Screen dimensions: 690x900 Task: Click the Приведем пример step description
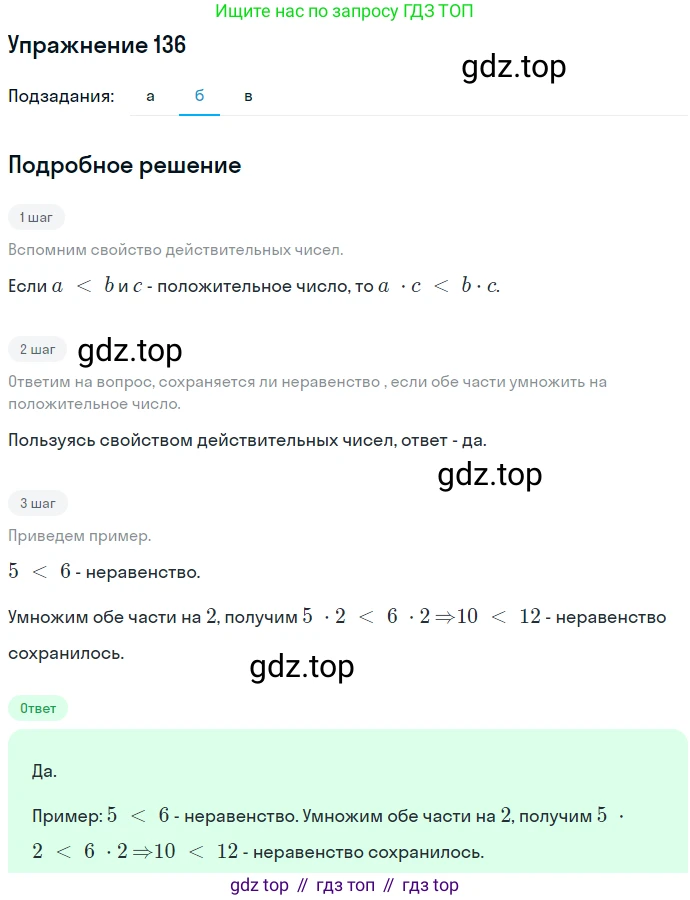coord(80,536)
